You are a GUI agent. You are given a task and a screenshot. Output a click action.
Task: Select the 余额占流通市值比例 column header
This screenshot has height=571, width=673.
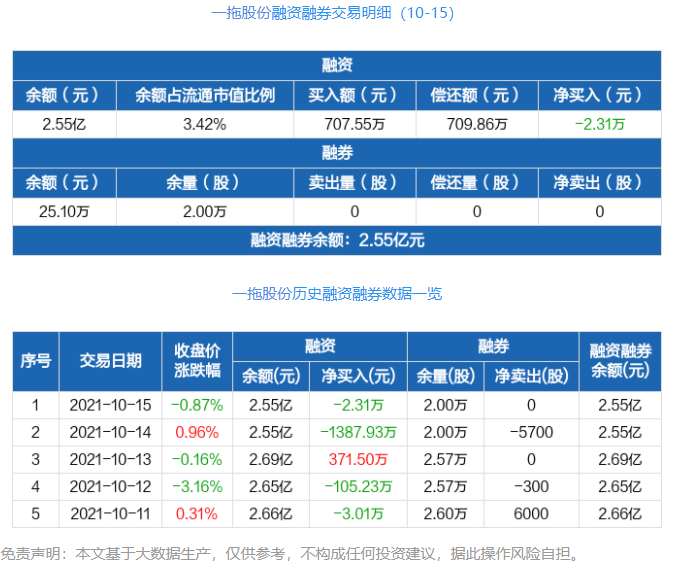(205, 95)
